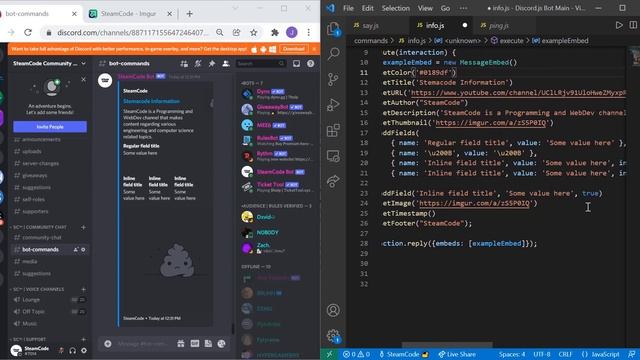640x360 pixels.
Task: Open VS Code Search magnifier icon
Action: [333, 53]
